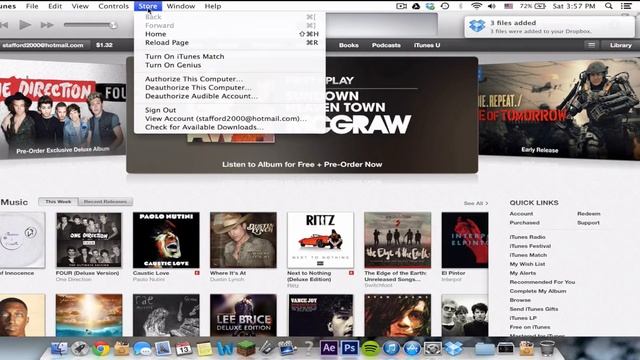Skip to next track button
The width and height of the screenshot is (640, 360).
47,25
